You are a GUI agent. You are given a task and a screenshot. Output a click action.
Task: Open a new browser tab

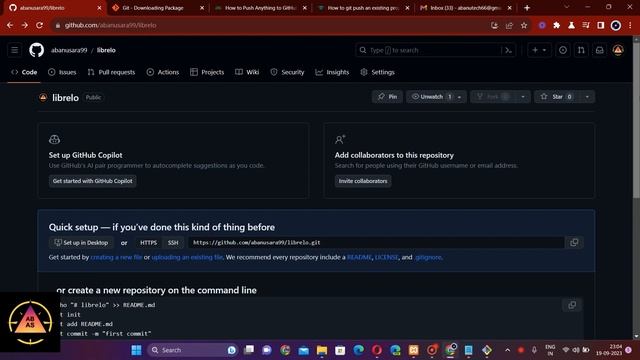527,8
